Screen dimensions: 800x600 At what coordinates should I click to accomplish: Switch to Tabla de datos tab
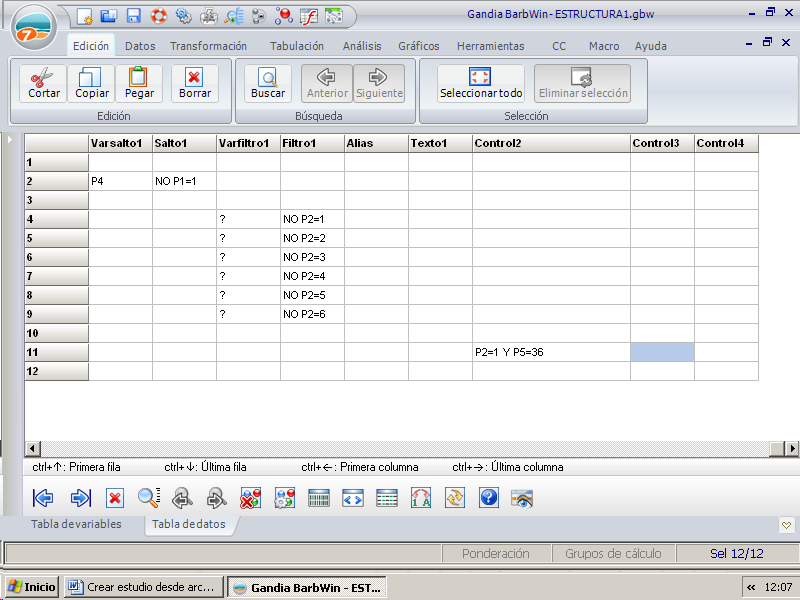(189, 524)
